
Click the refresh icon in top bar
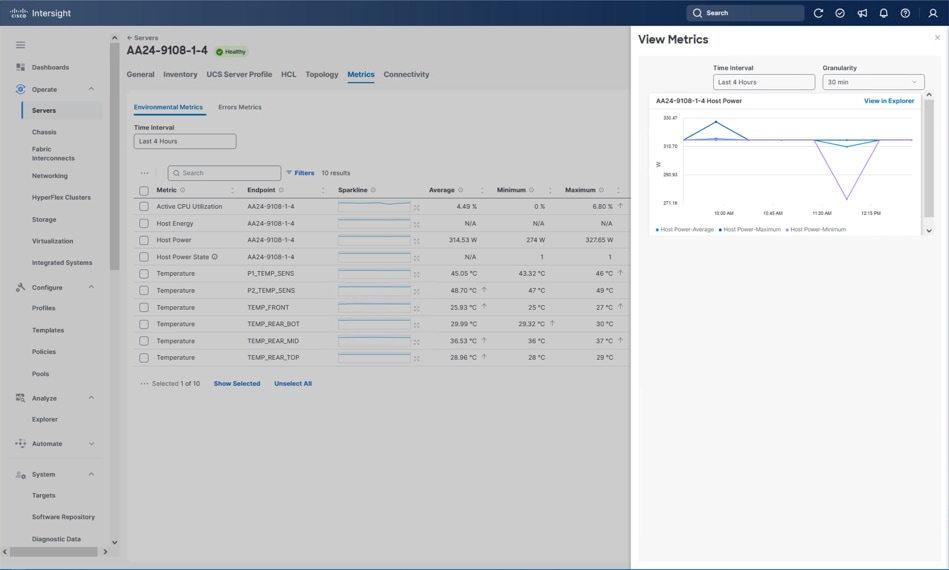[x=818, y=13]
